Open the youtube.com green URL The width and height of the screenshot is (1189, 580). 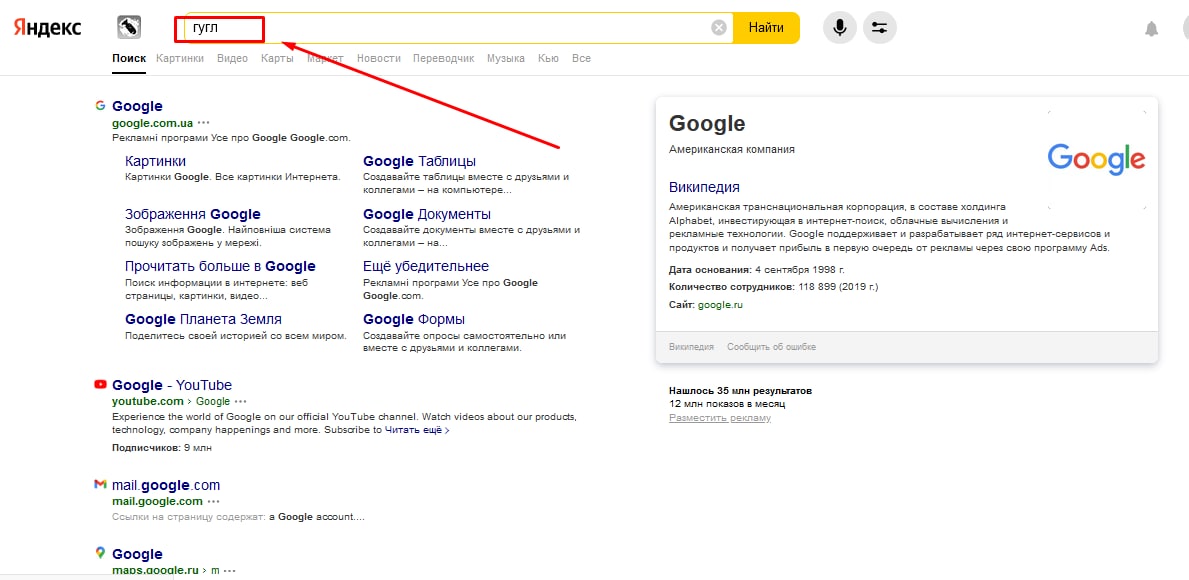coord(148,402)
